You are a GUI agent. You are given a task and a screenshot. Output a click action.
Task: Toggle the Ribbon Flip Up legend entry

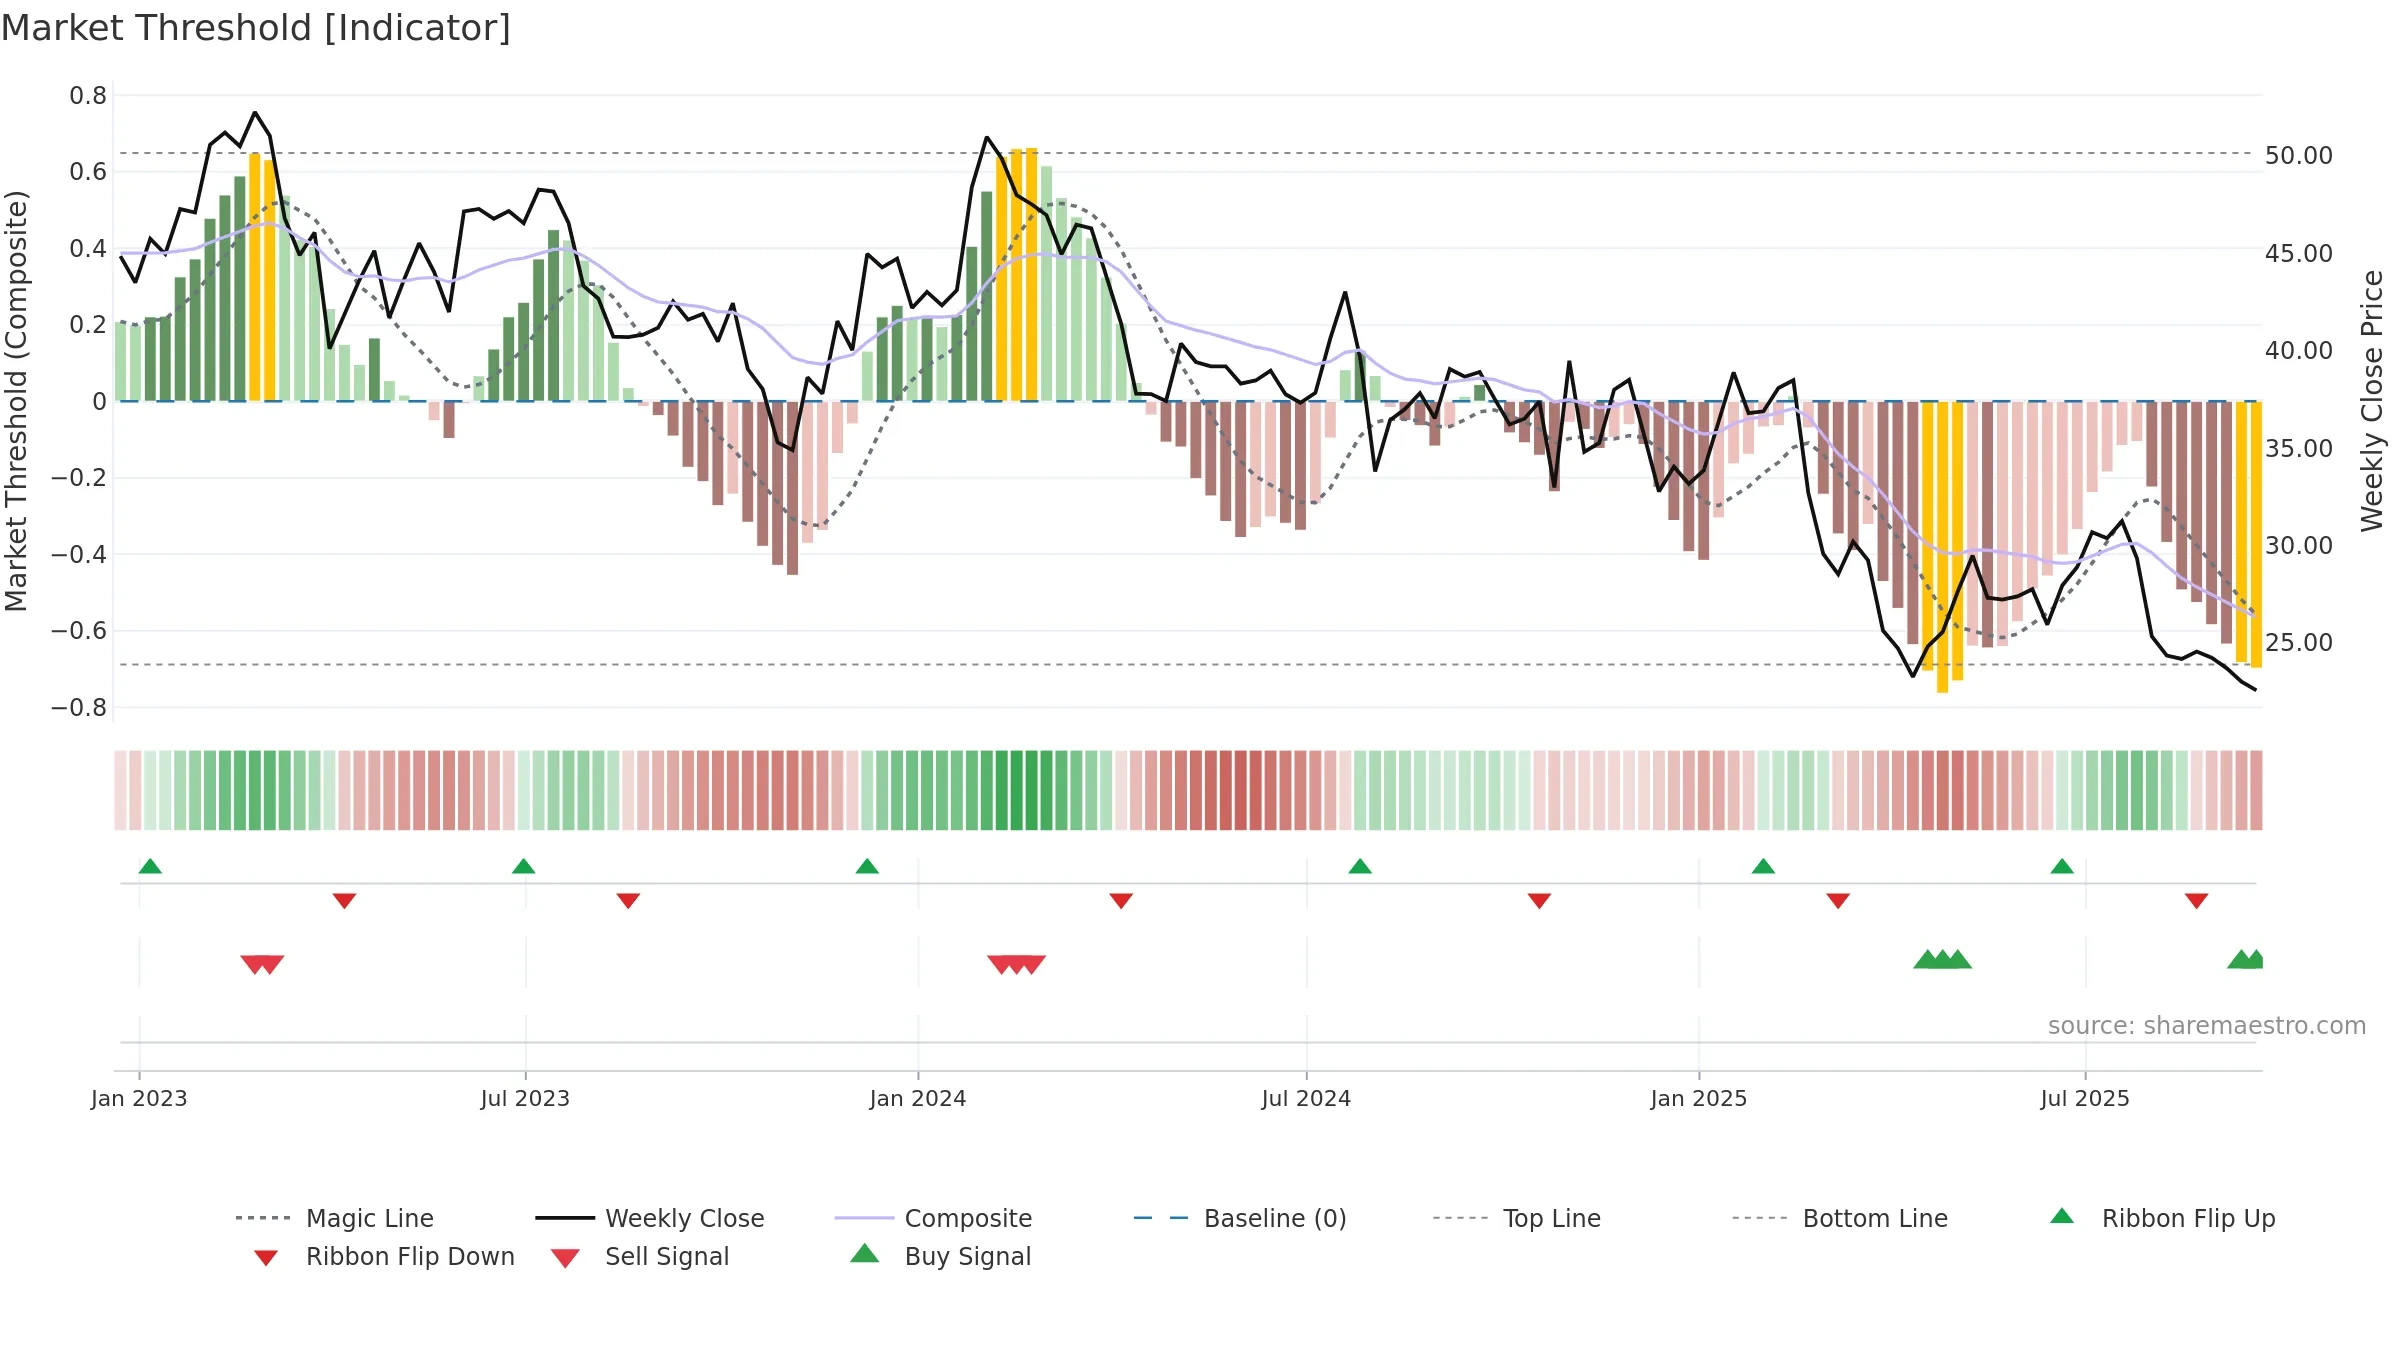(x=2163, y=1218)
